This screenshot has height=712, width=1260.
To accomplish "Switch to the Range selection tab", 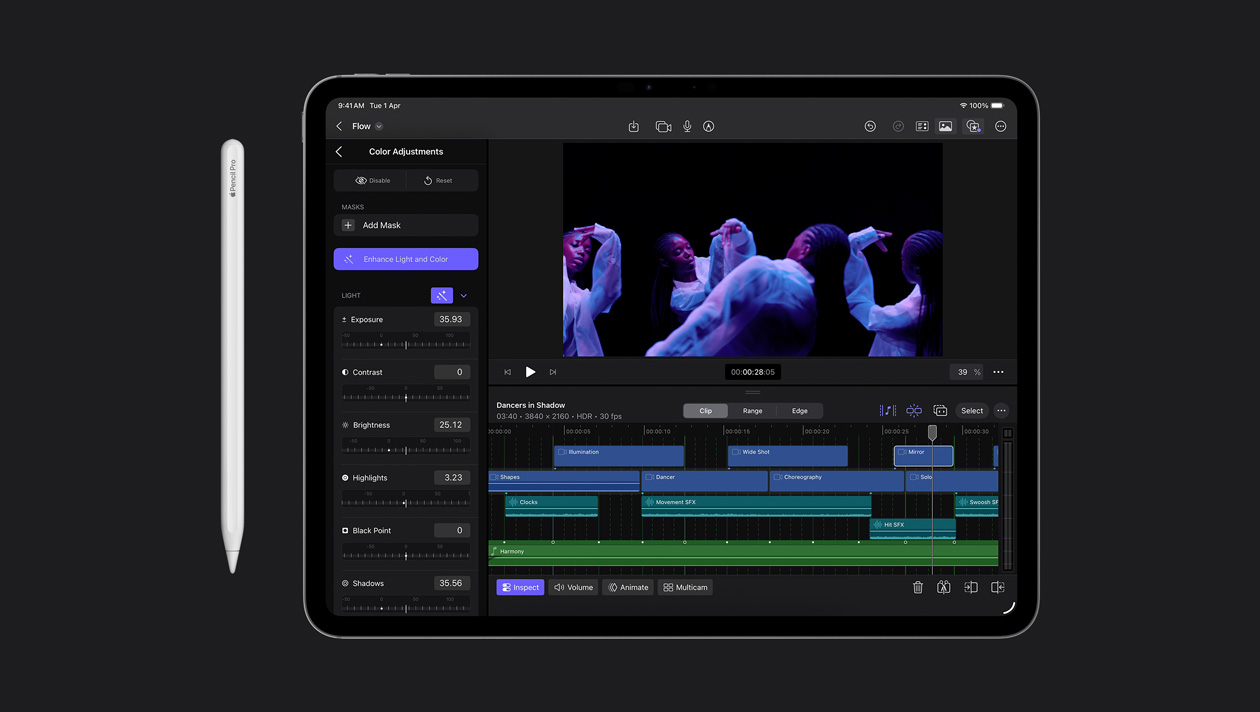I will point(752,410).
